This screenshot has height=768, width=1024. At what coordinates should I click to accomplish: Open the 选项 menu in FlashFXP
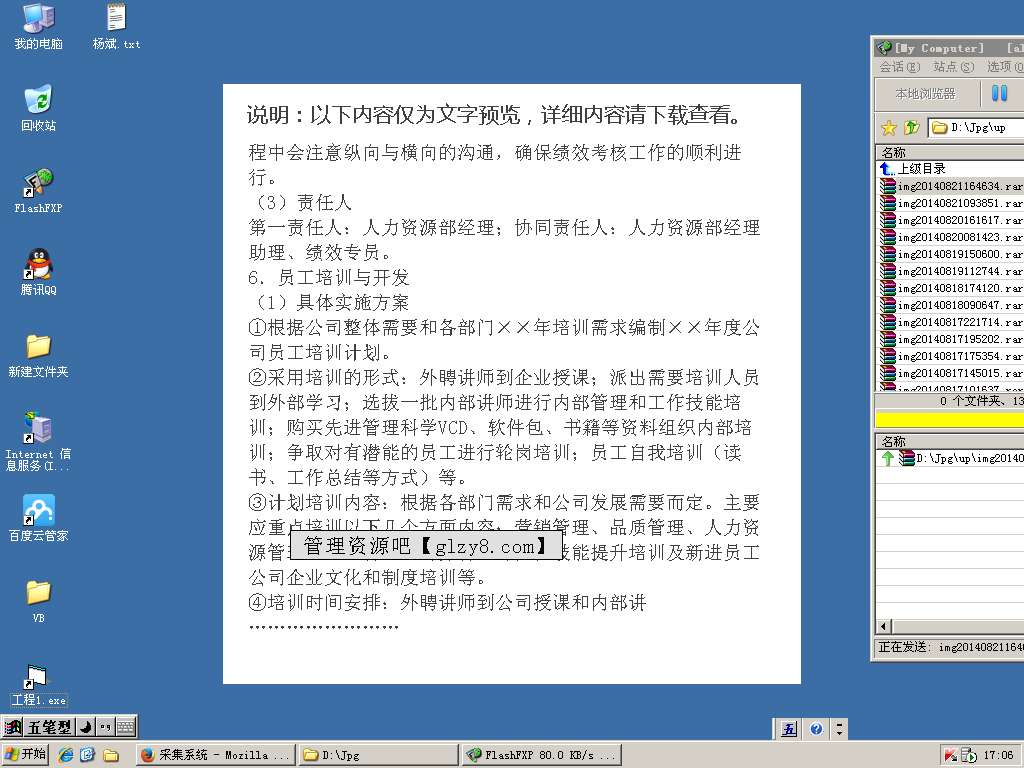point(1005,67)
